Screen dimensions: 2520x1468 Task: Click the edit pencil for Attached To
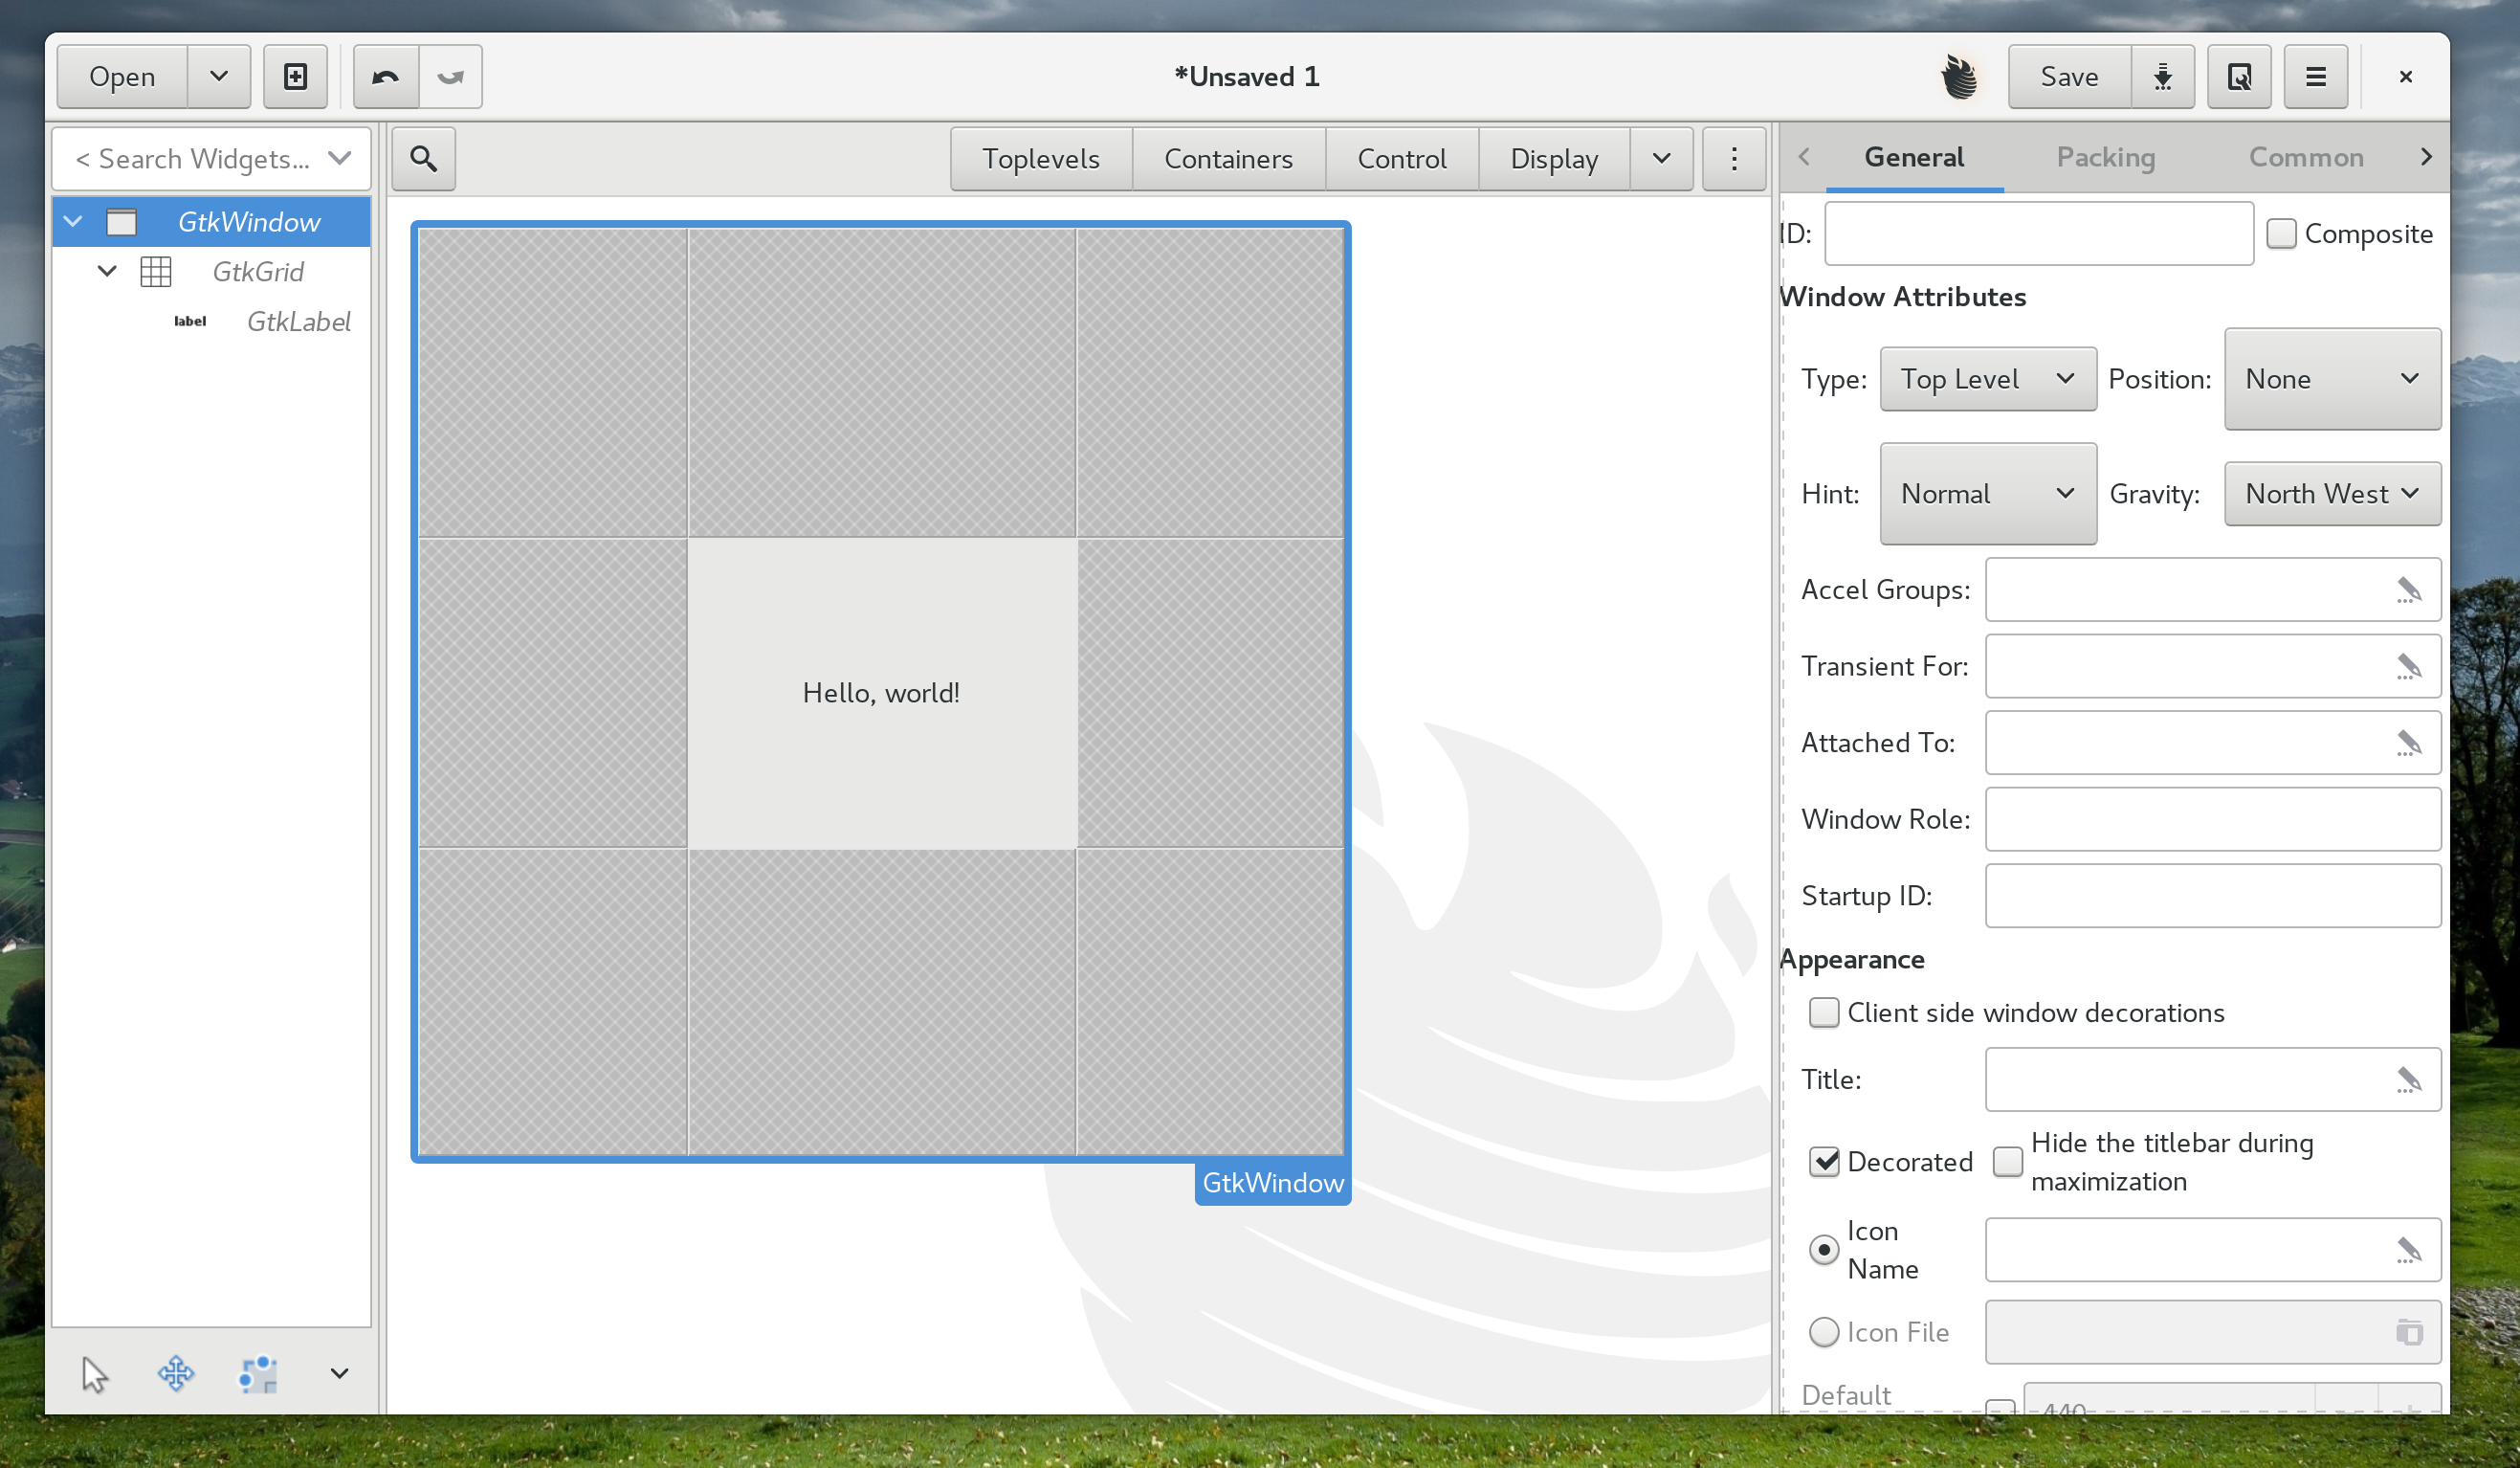coord(2408,743)
